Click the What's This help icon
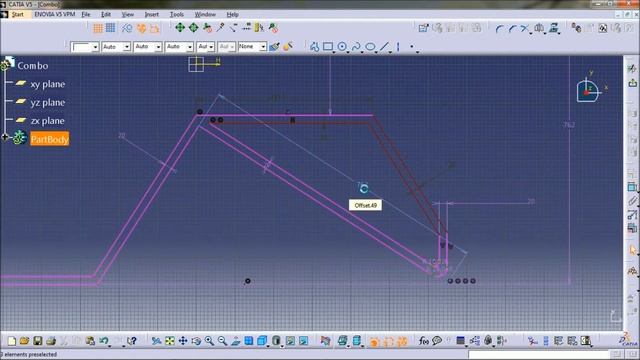Viewport: 640px width, 360px height. 131,341
